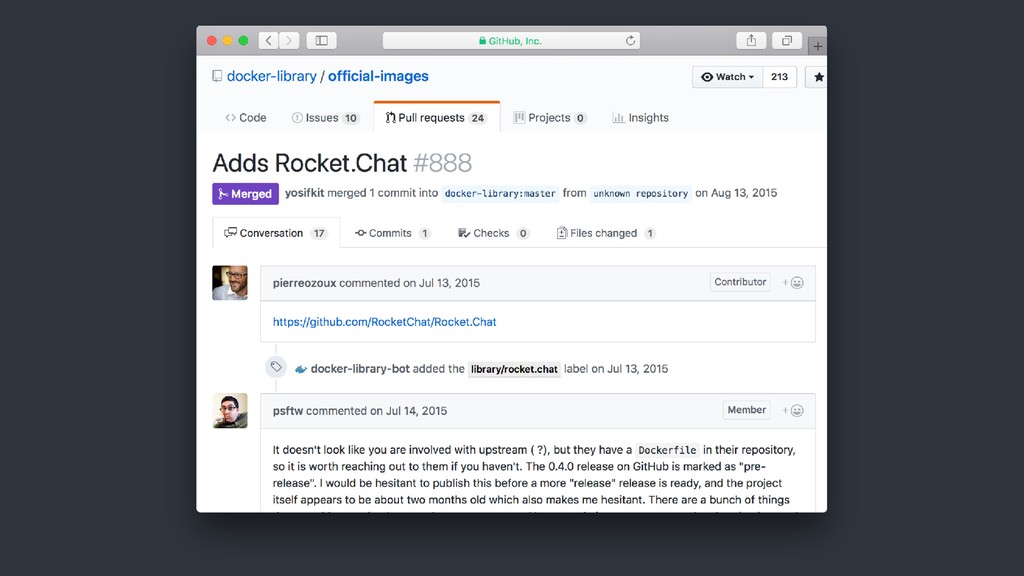
Task: Open the library/rocket.chat label
Action: [514, 369]
